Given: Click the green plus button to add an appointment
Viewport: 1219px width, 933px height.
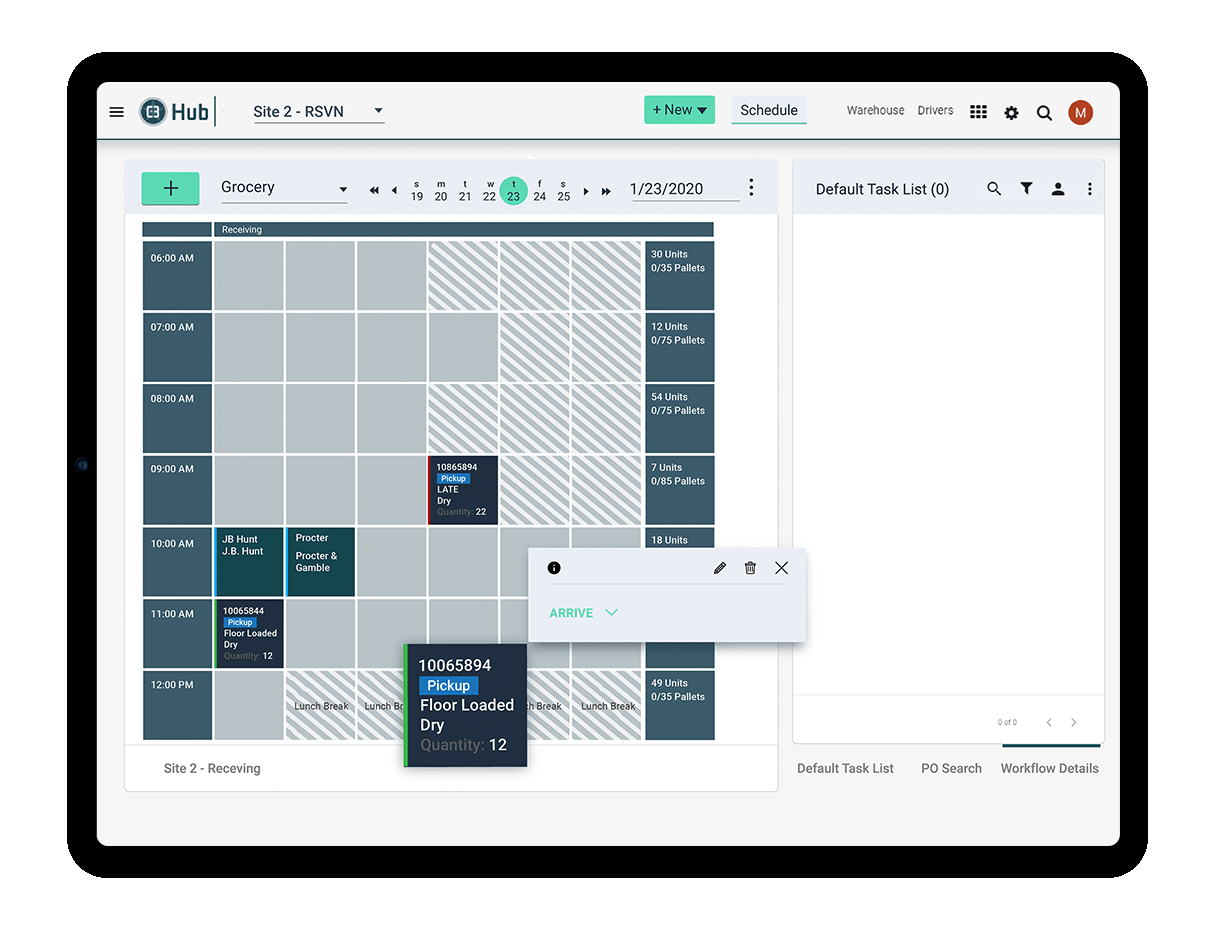Looking at the screenshot, I should pos(170,188).
